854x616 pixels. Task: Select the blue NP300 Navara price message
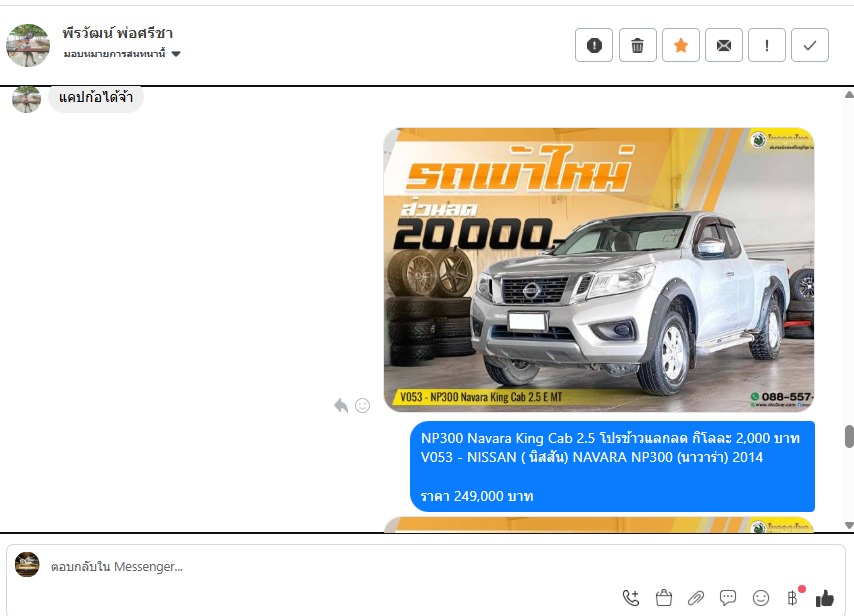coord(612,466)
